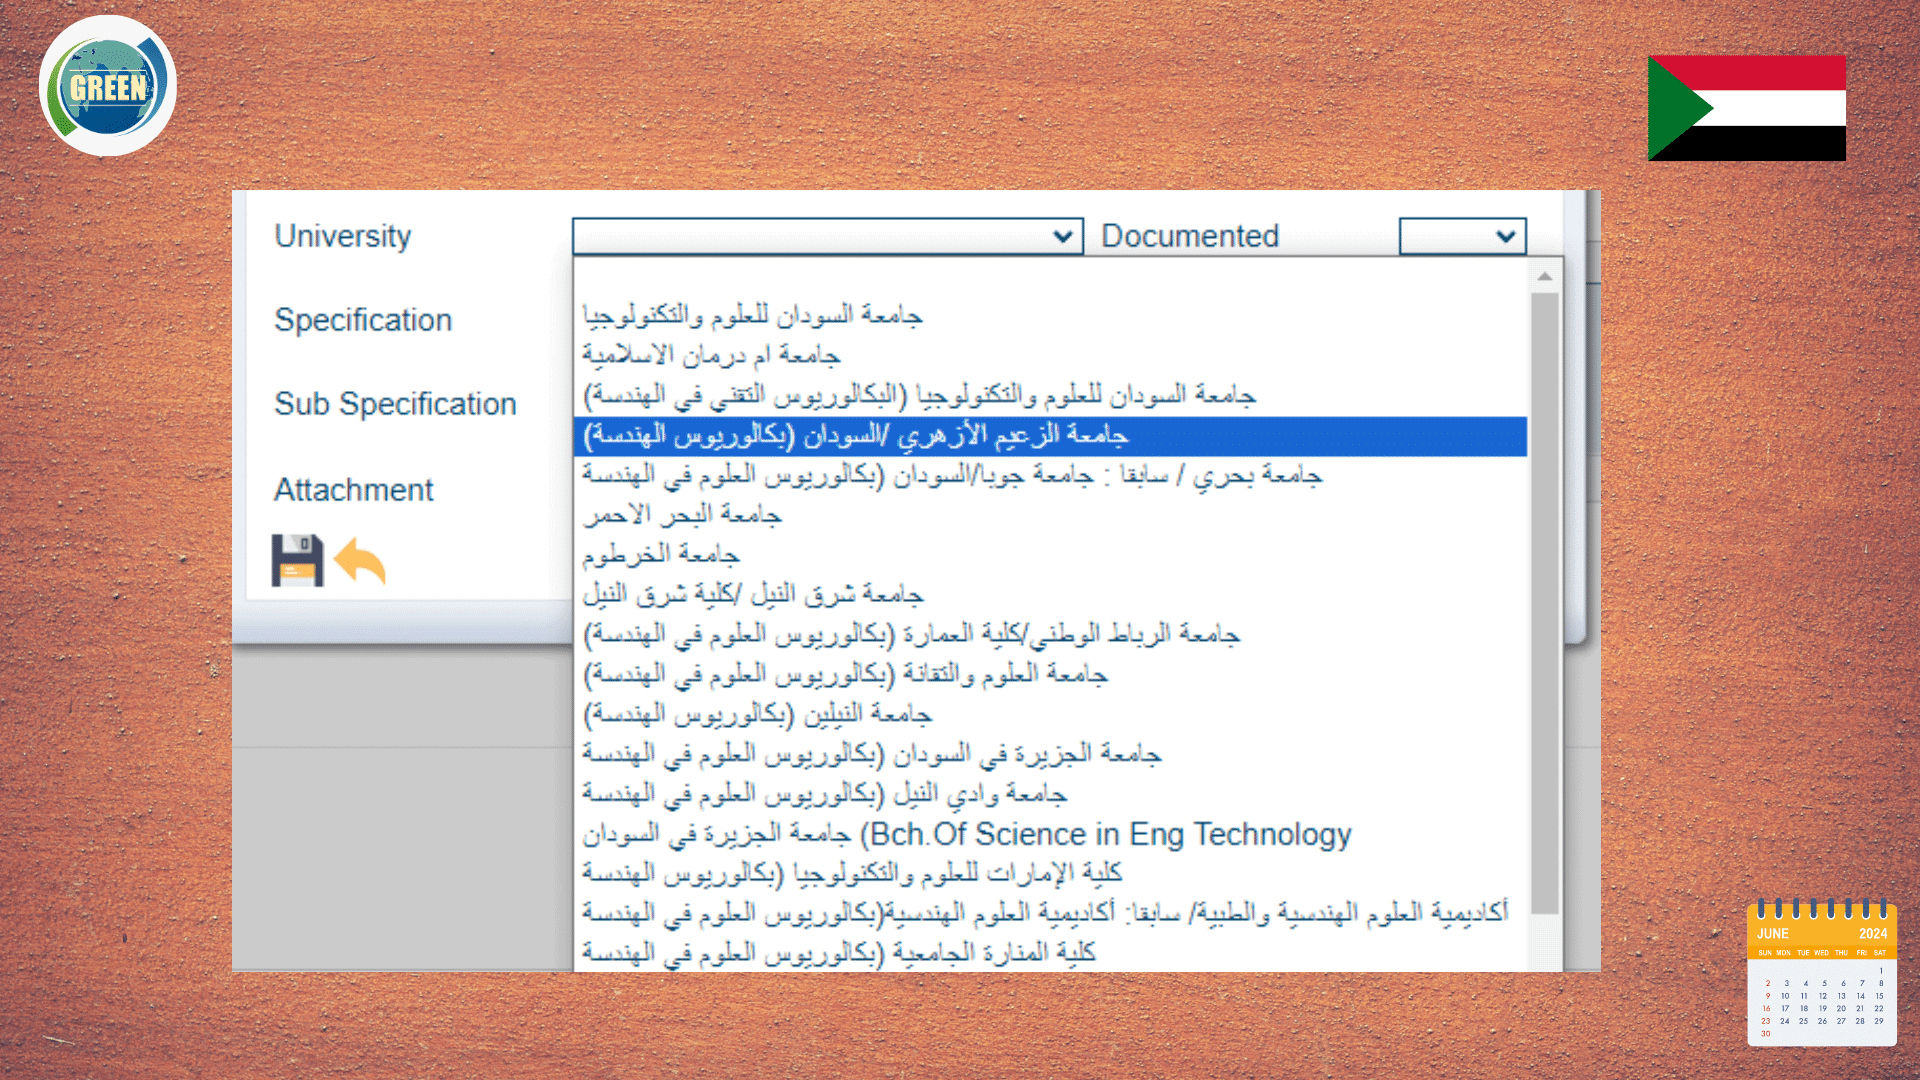
Task: Click the floppy disk save icon
Action: click(x=297, y=560)
